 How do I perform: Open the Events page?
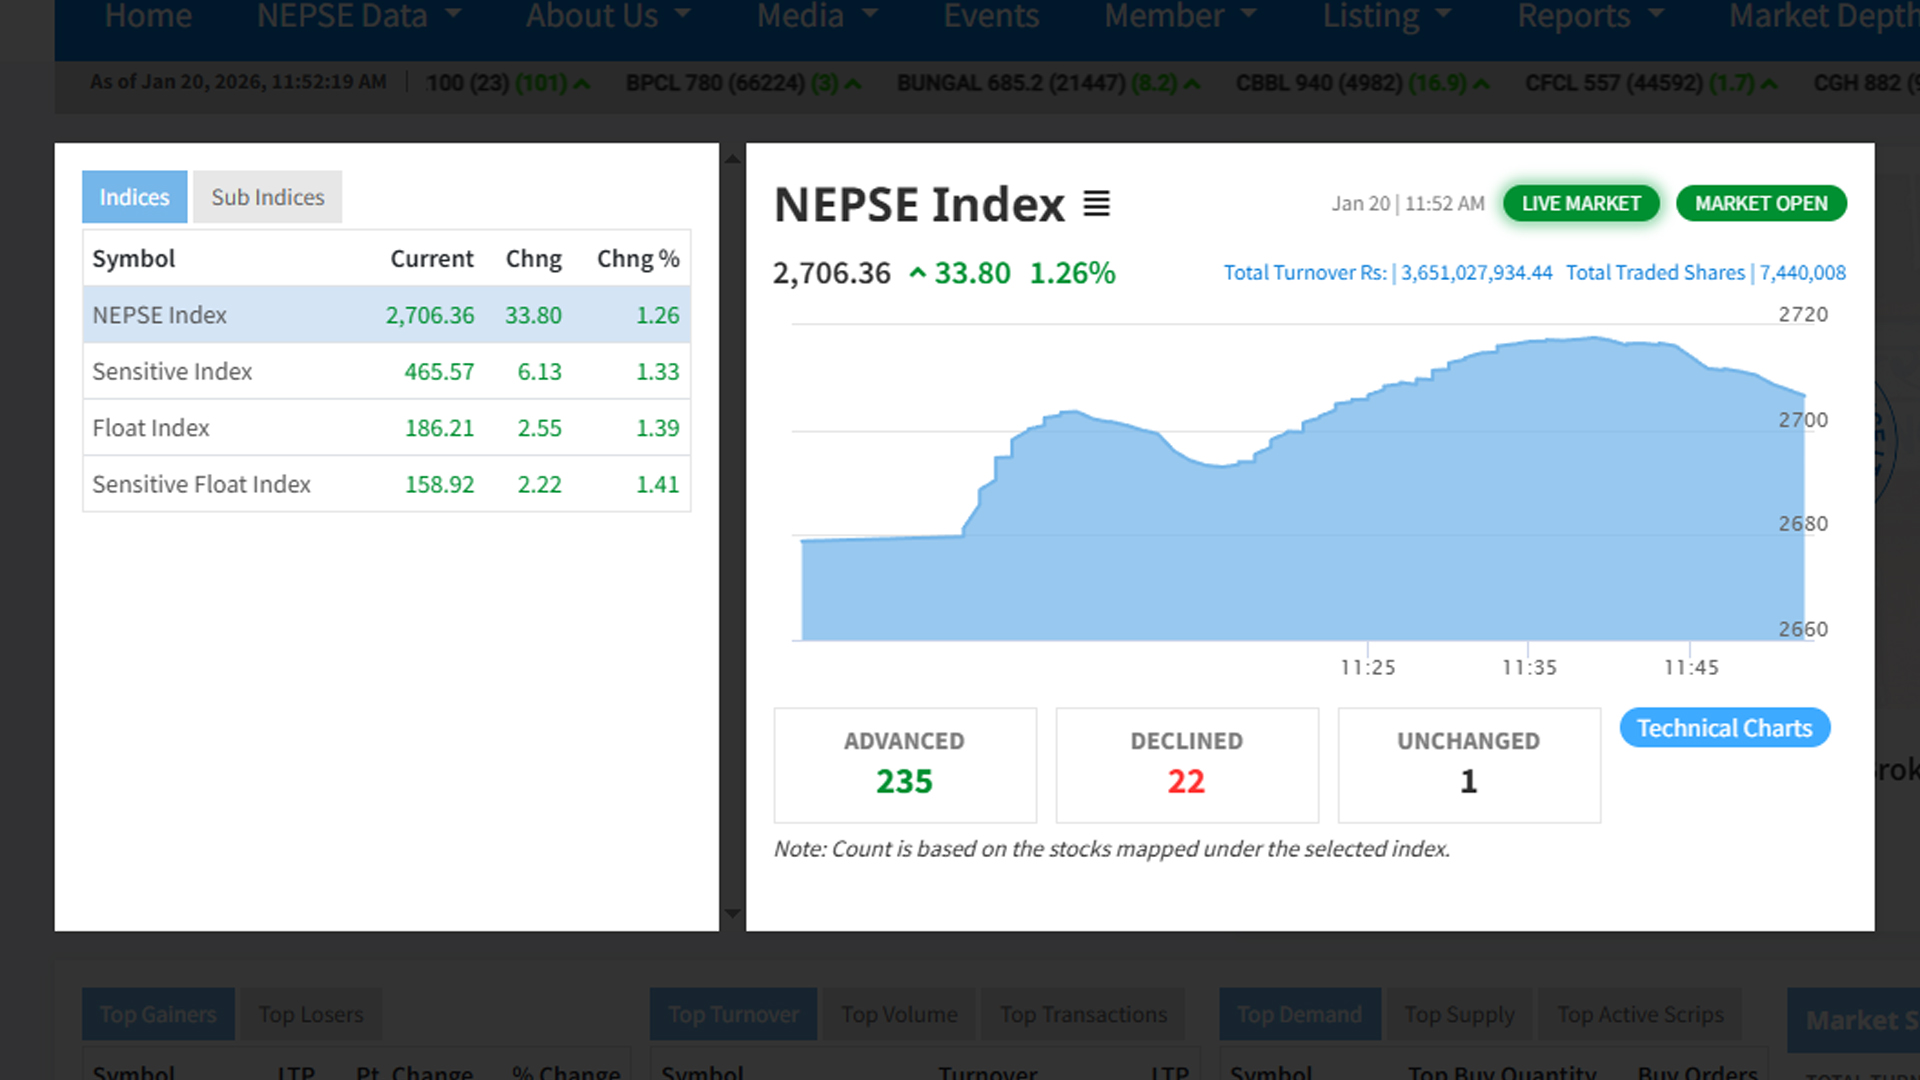(991, 17)
